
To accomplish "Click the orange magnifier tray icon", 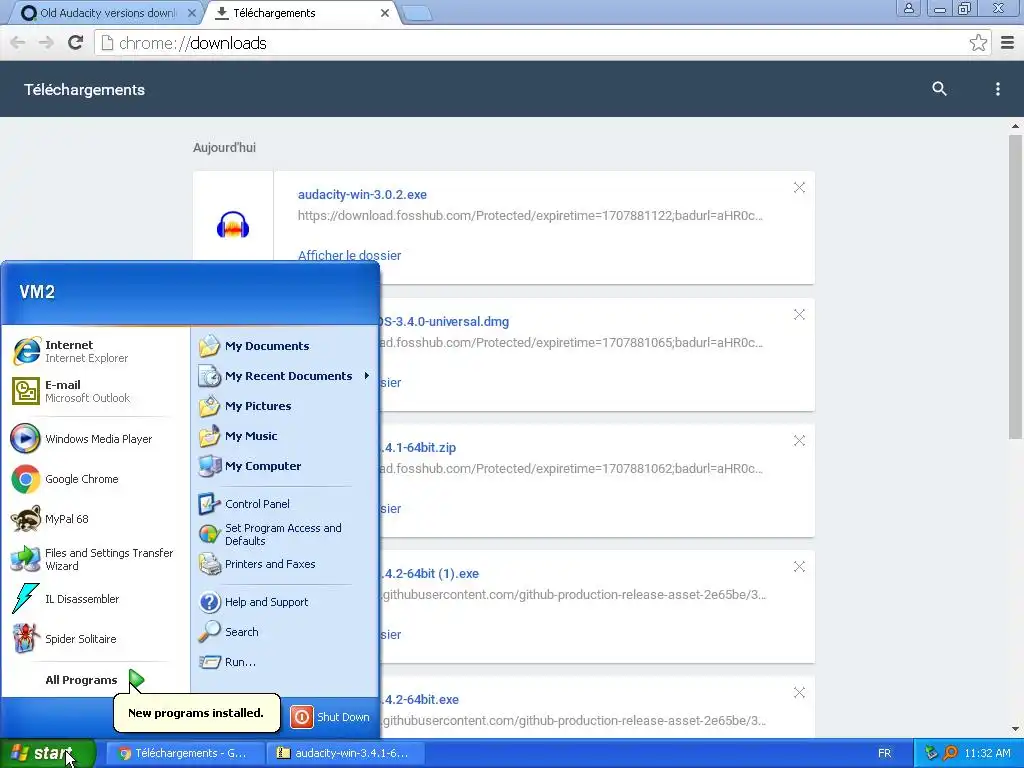I will (x=950, y=753).
